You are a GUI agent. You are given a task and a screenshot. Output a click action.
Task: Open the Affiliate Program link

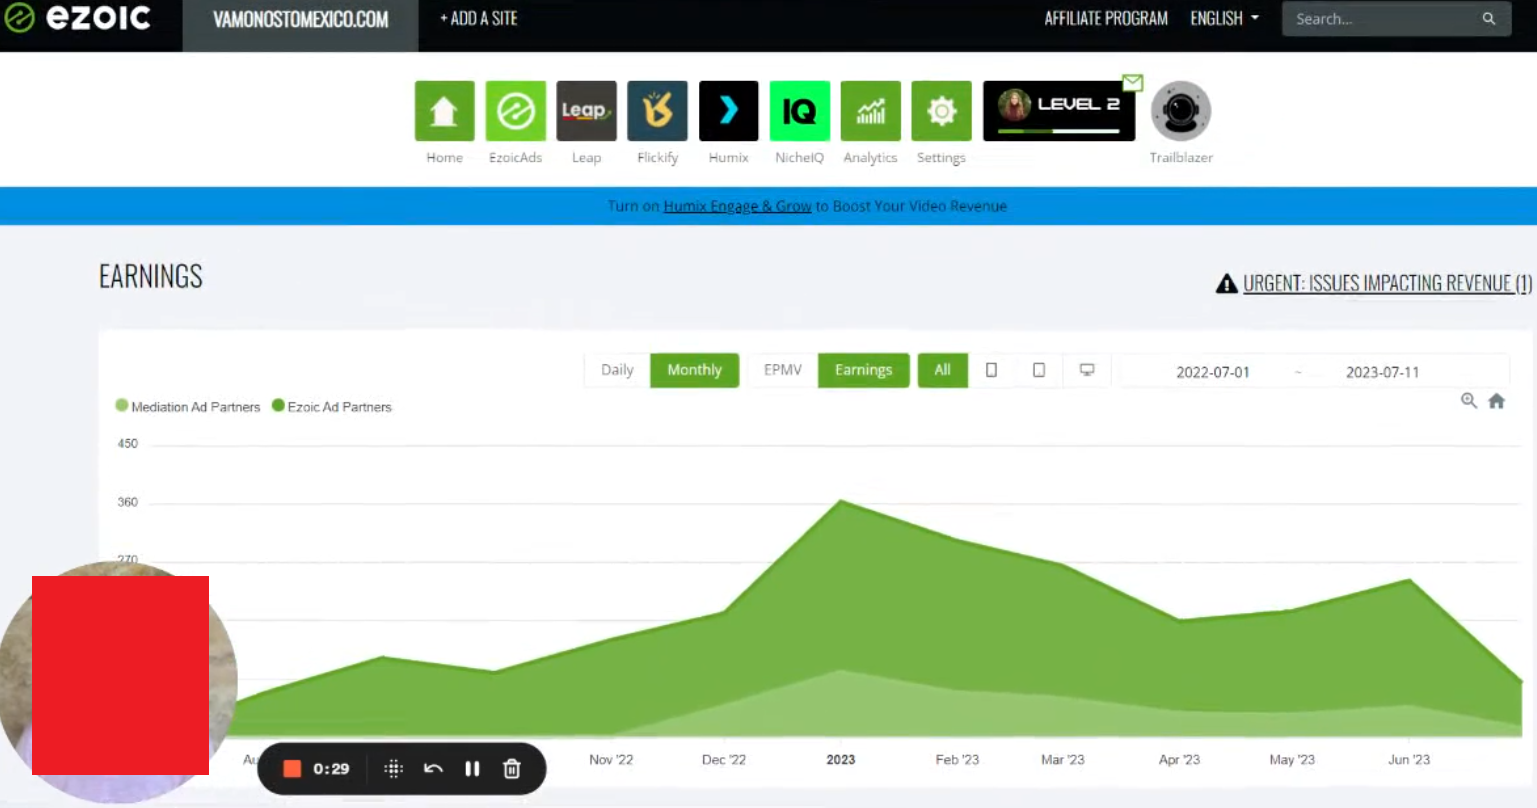1106,18
